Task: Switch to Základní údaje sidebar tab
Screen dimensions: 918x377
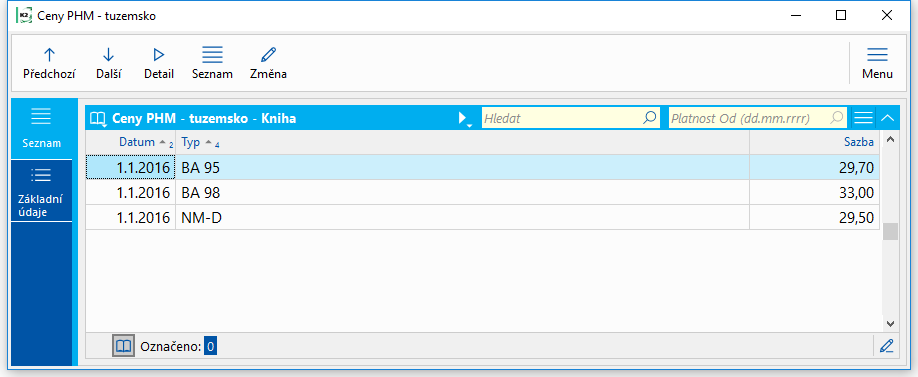Action: tap(42, 192)
